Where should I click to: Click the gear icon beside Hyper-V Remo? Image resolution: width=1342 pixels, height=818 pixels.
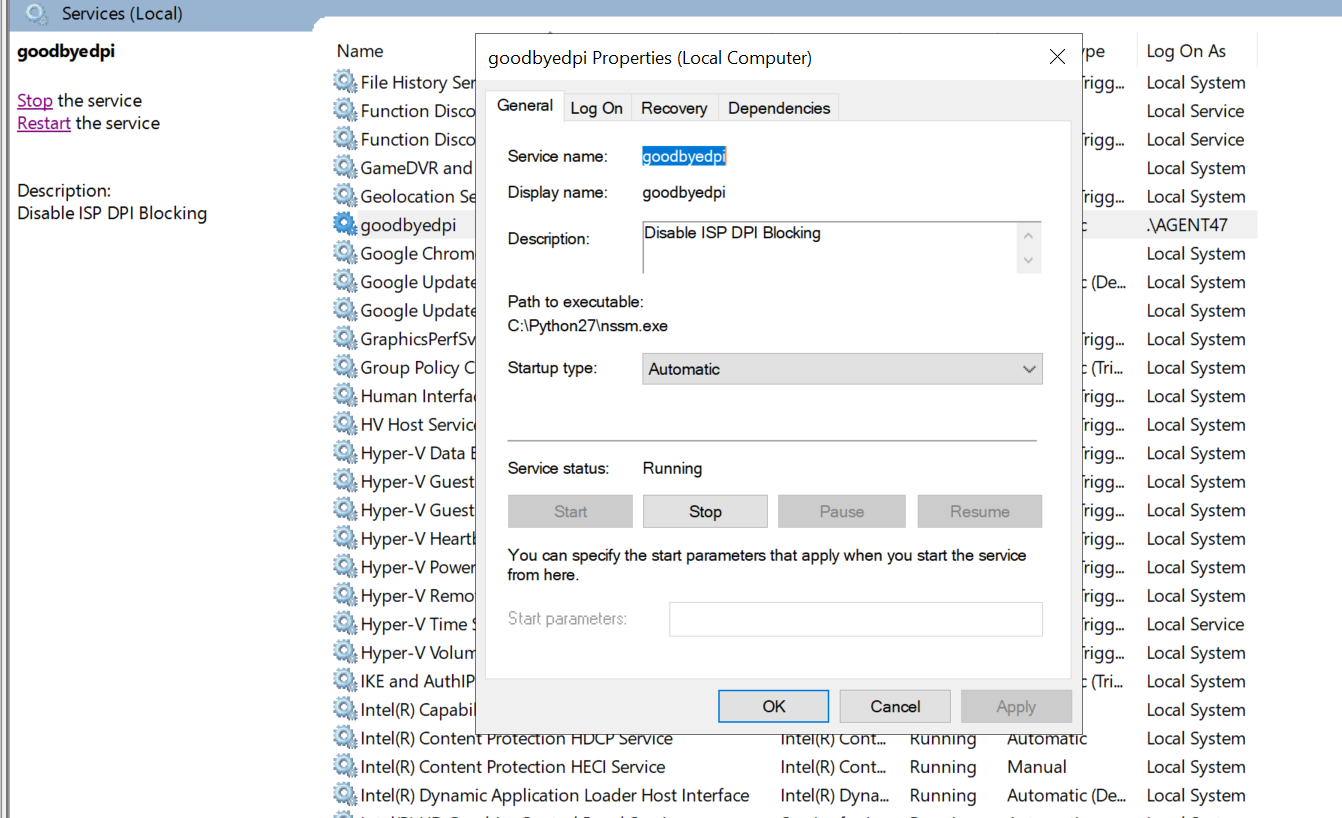pos(345,595)
